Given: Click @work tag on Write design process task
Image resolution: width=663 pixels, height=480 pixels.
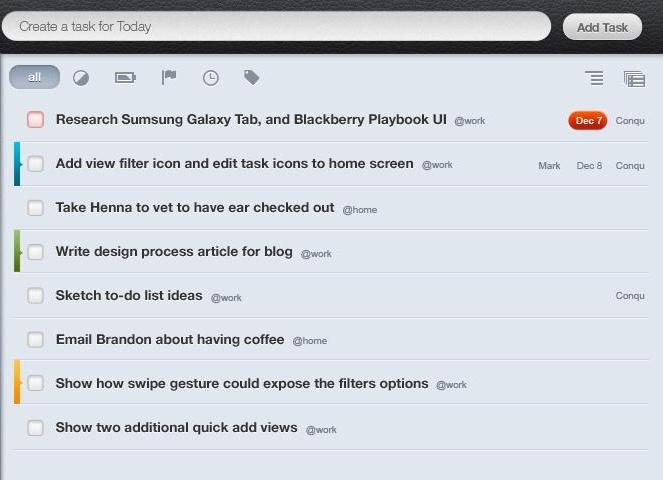Looking at the screenshot, I should 316,254.
